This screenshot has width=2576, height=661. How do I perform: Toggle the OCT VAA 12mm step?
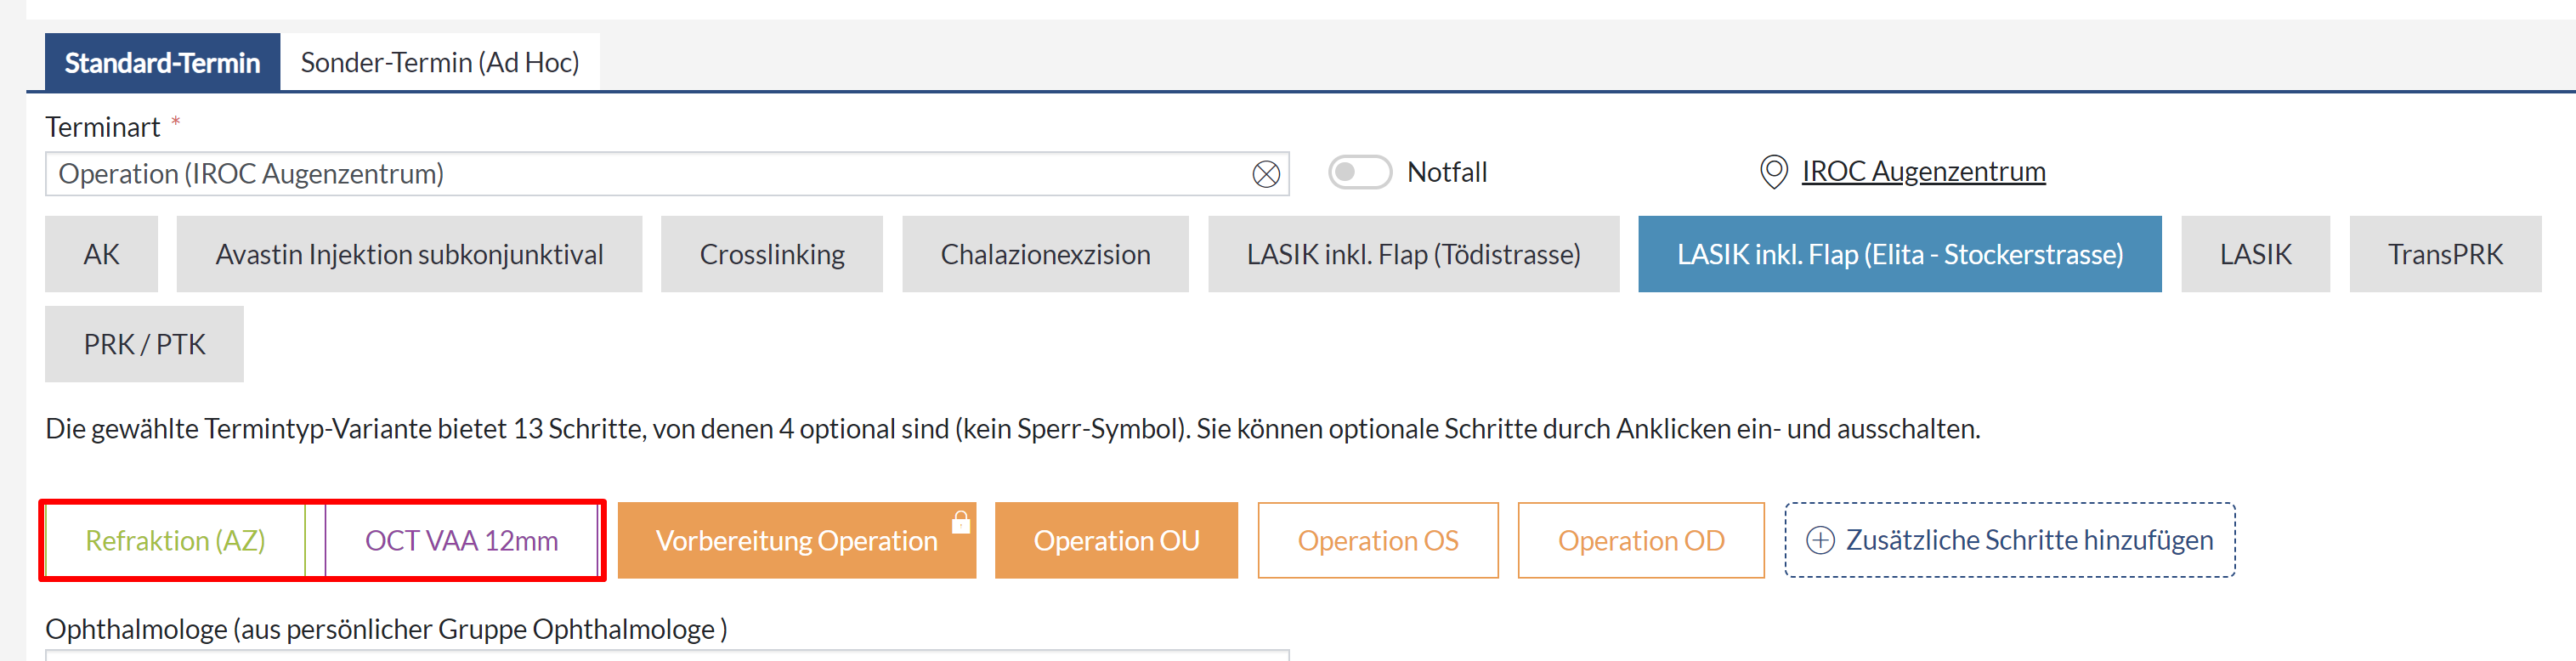461,540
